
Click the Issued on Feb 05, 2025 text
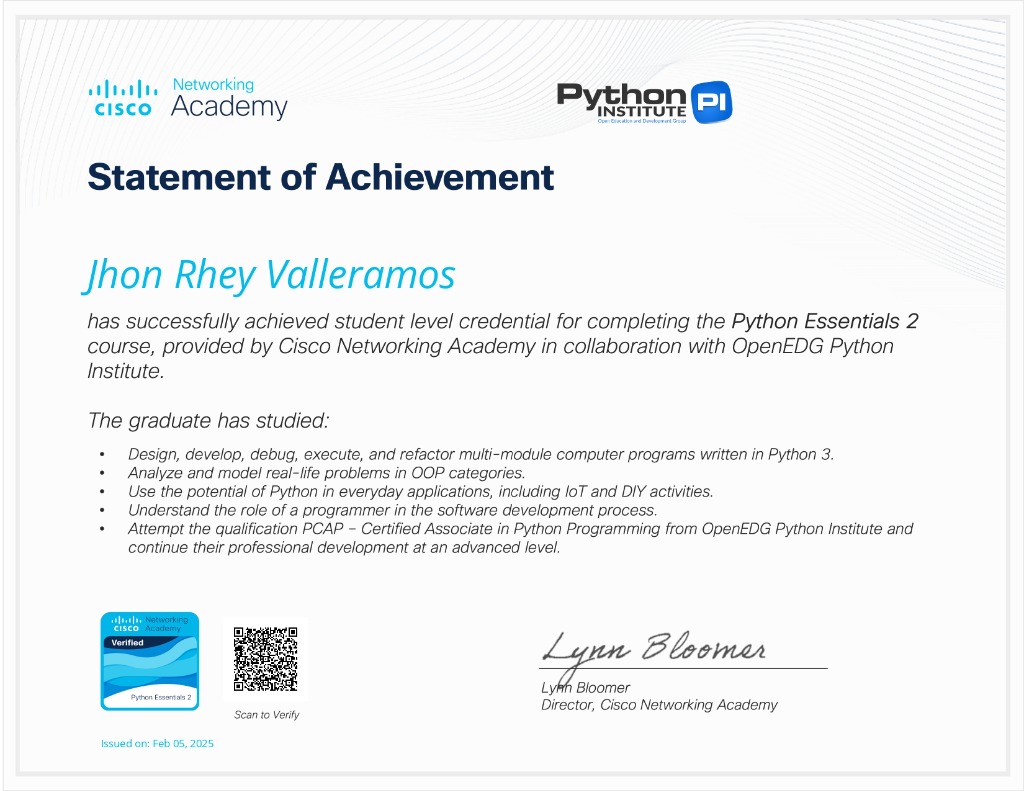pyautogui.click(x=157, y=743)
